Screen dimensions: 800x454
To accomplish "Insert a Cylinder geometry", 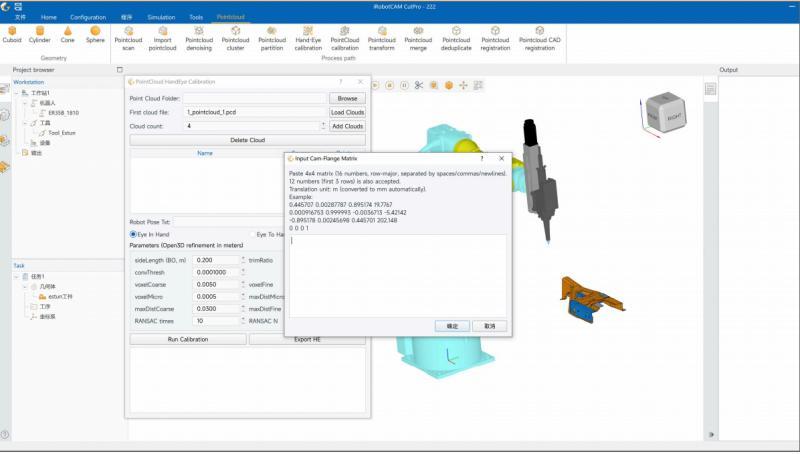I will [39, 35].
